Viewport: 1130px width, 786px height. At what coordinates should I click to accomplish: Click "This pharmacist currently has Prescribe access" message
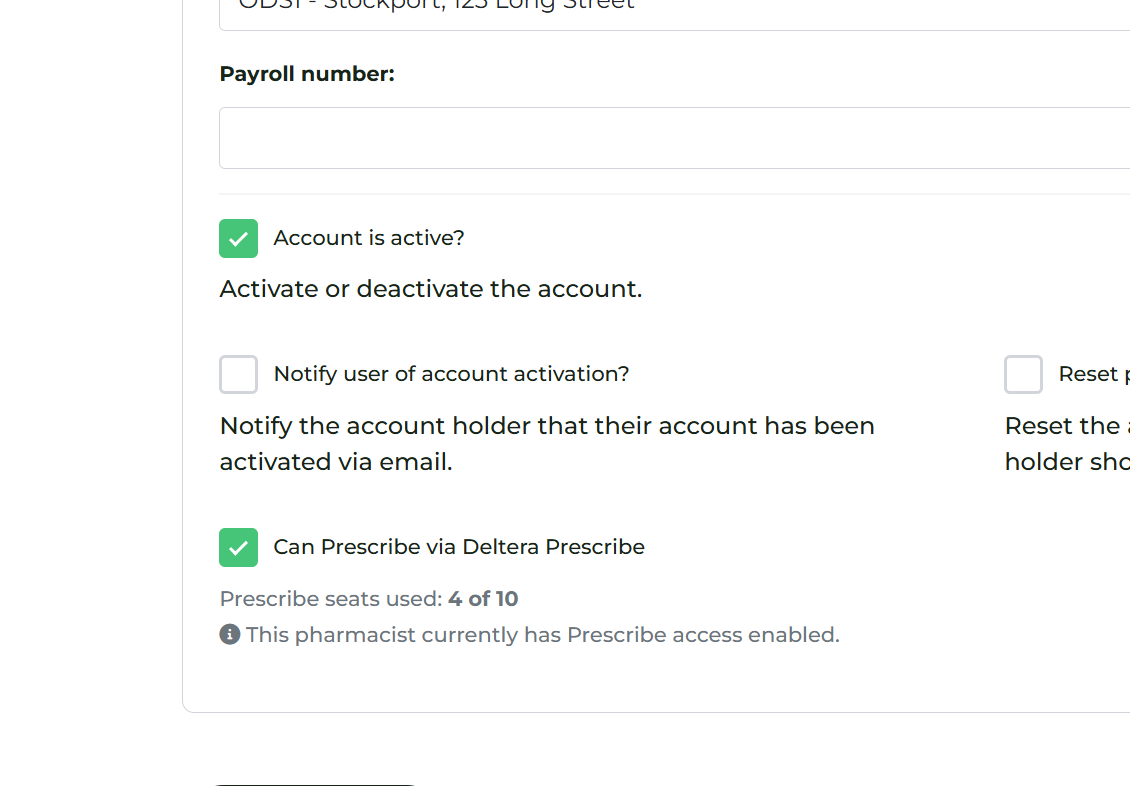tap(543, 635)
